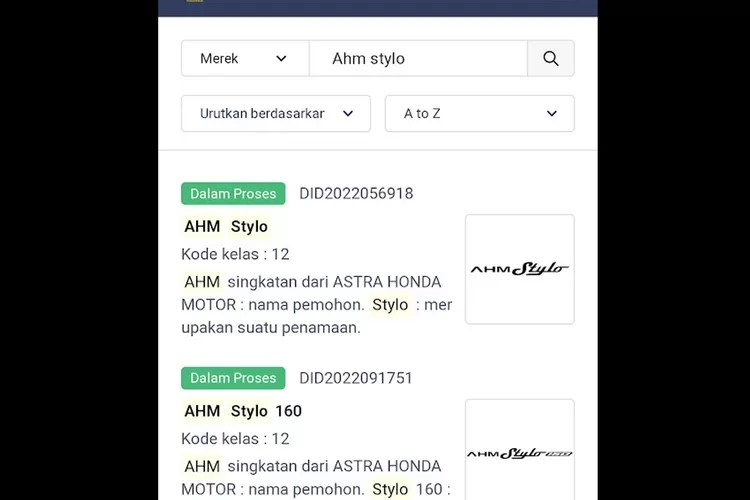Click the magnifying glass search icon

[551, 59]
